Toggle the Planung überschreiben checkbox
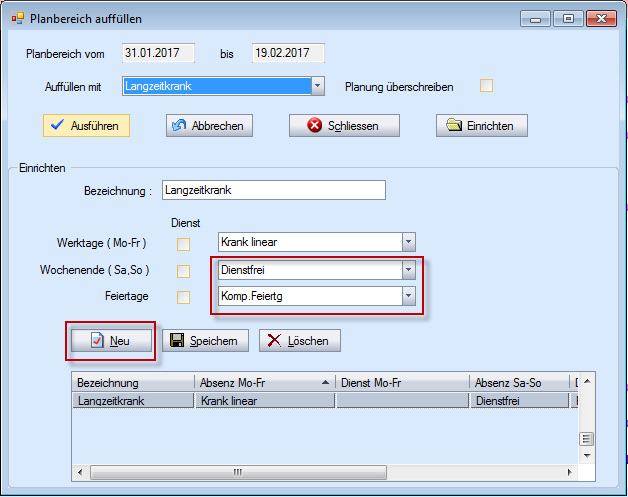The width and height of the screenshot is (628, 497). pyautogui.click(x=487, y=86)
